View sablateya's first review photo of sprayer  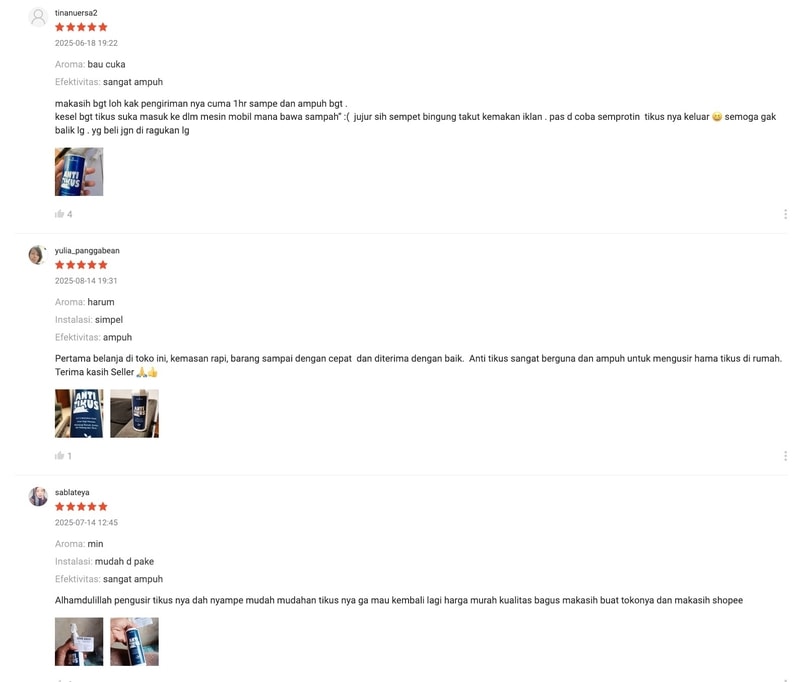pos(79,642)
